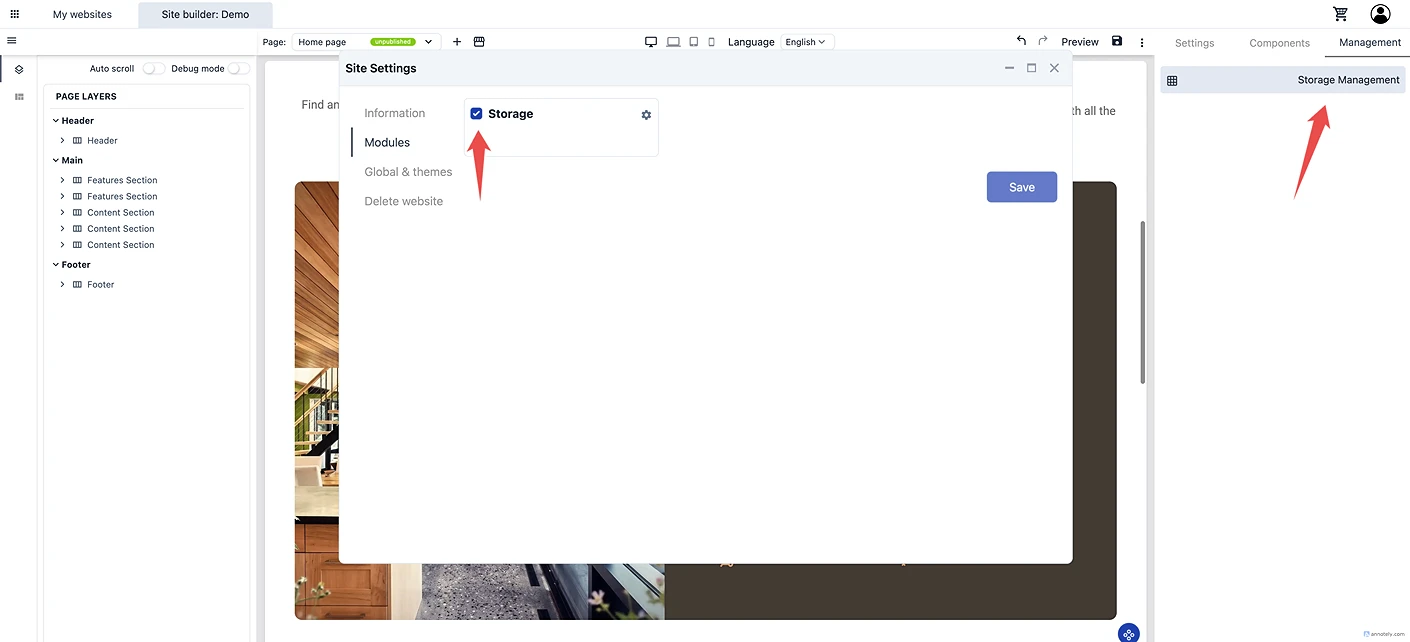Click the desktop viewport icon

(x=651, y=42)
